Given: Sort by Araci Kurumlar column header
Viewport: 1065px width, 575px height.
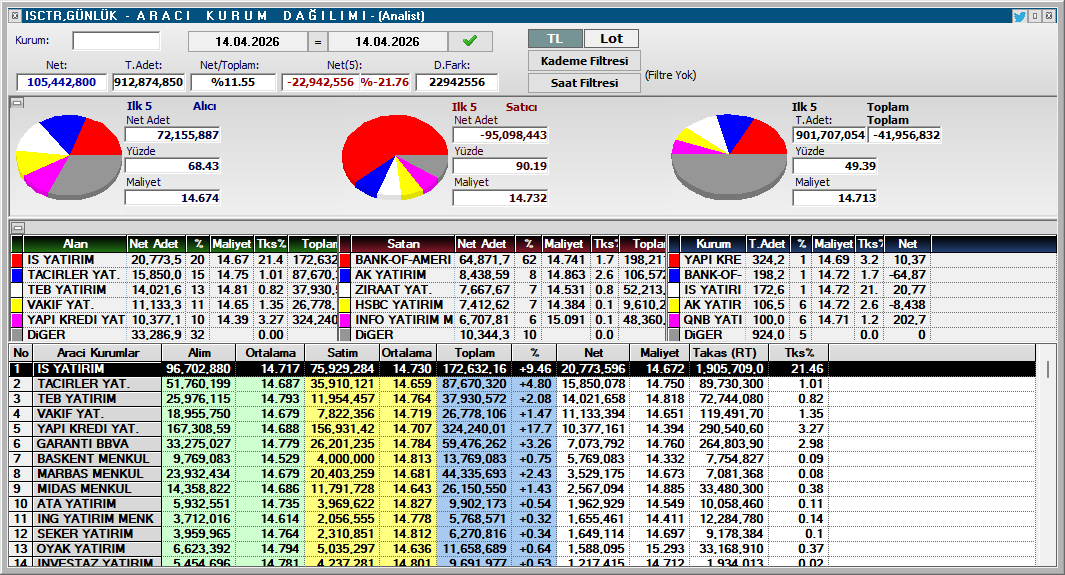Looking at the screenshot, I should point(96,353).
